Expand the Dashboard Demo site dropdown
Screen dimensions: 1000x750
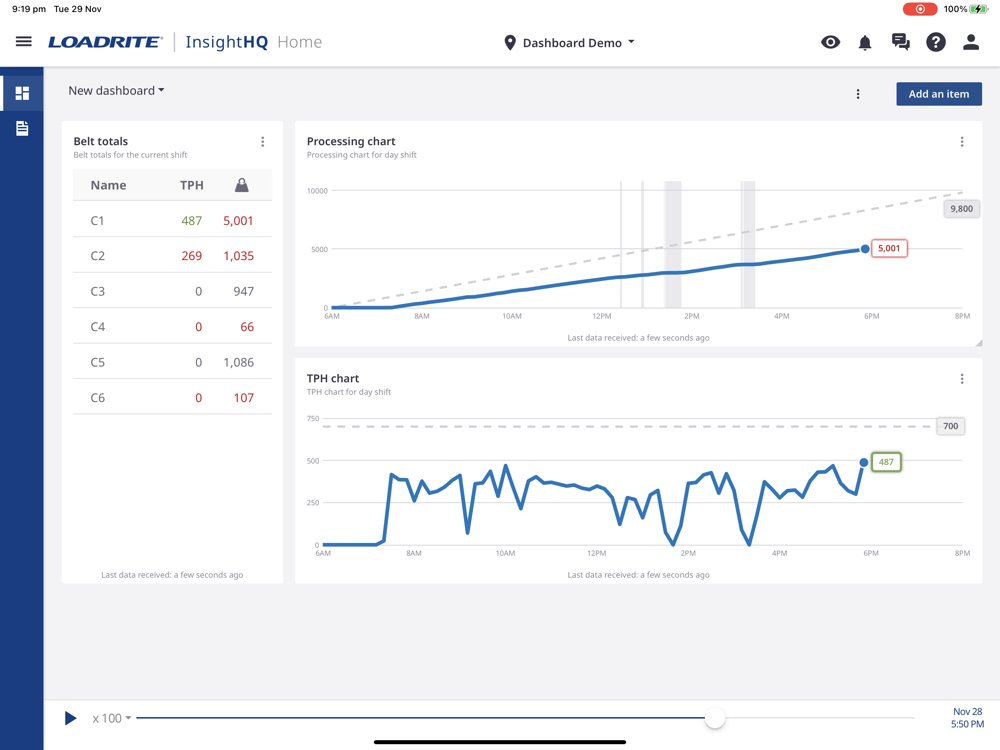(x=578, y=43)
